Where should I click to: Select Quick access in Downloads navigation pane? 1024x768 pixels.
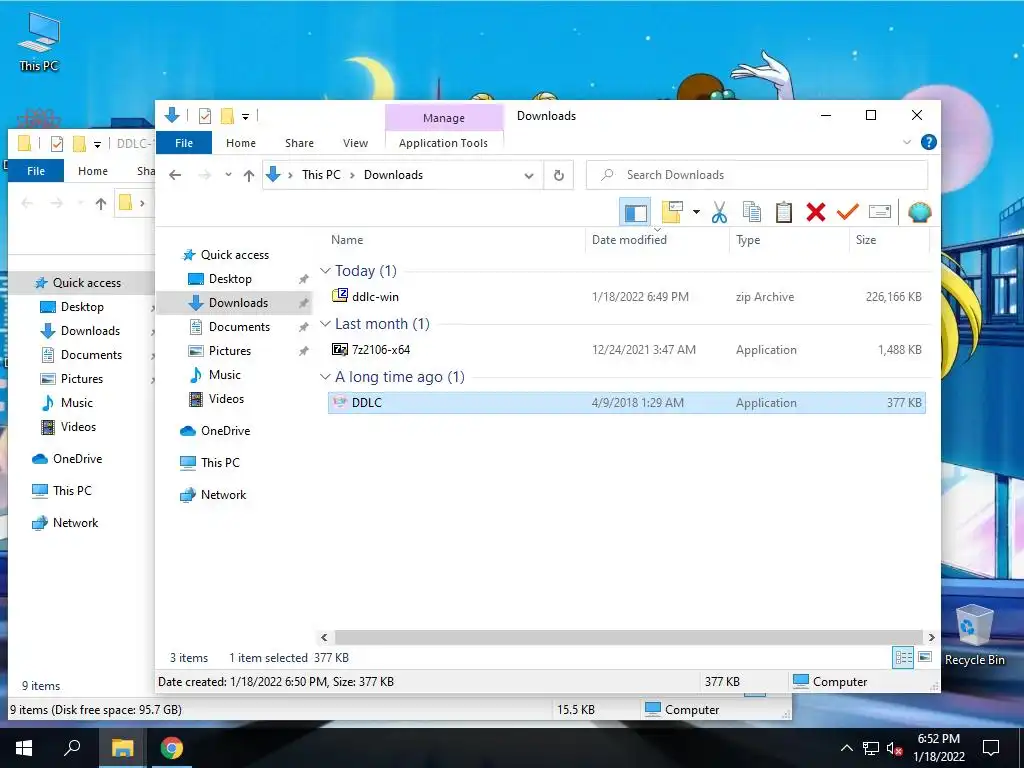tap(234, 255)
